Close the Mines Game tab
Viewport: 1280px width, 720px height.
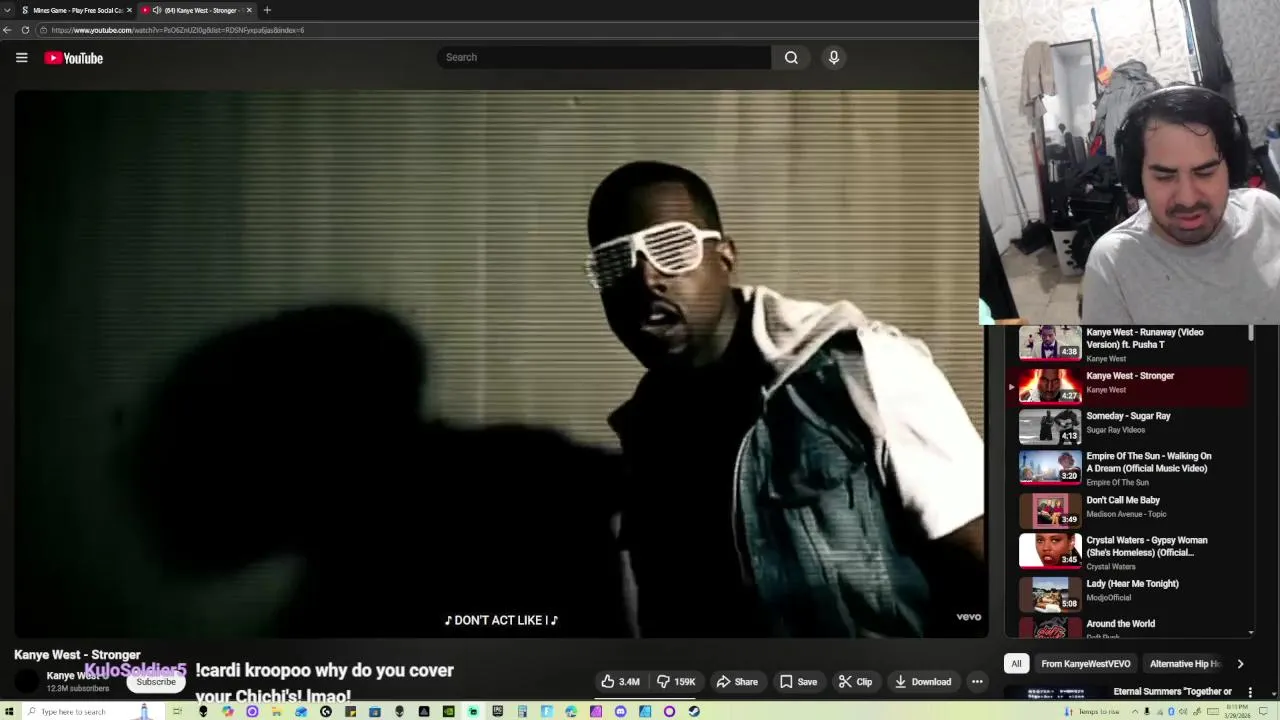coord(129,10)
